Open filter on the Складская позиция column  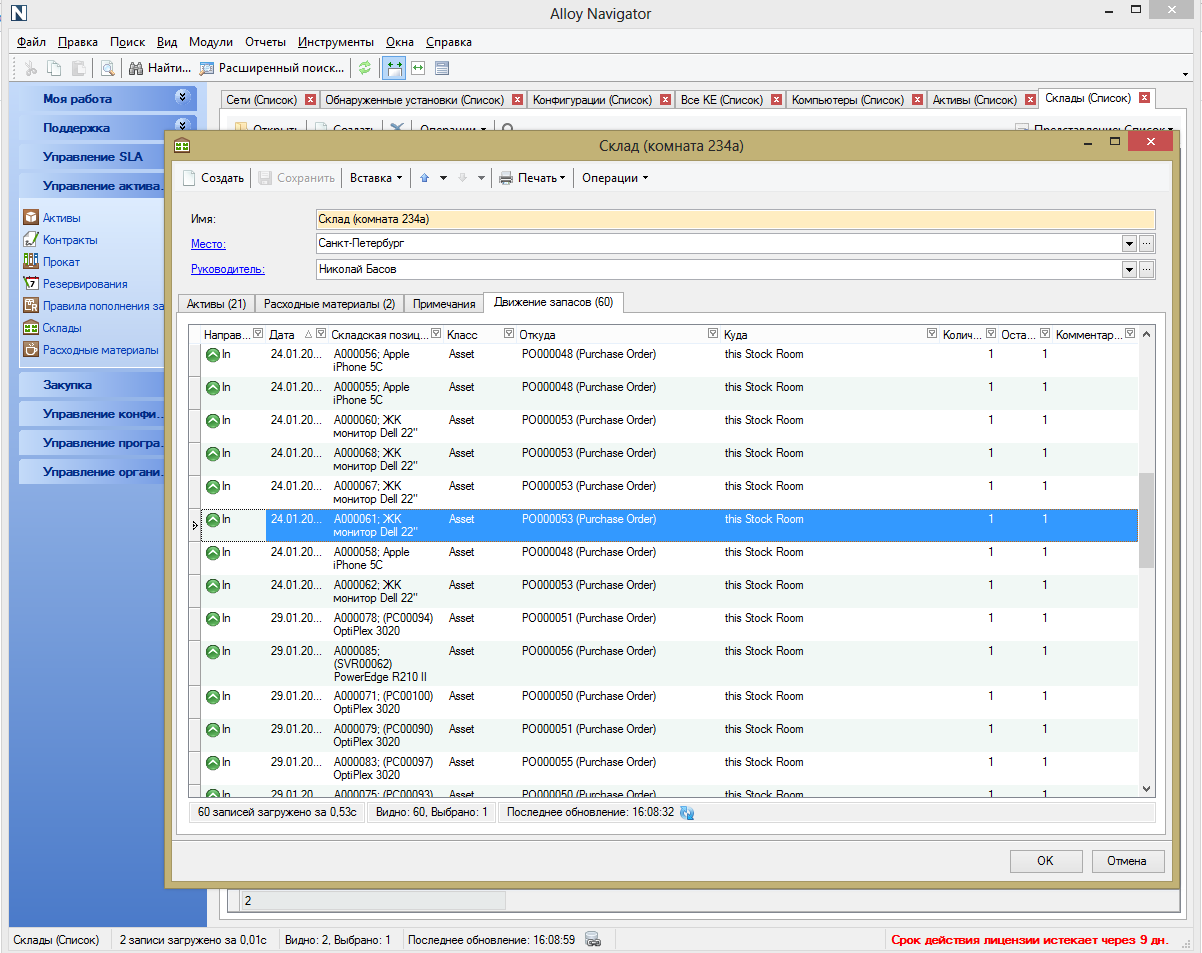tap(436, 334)
